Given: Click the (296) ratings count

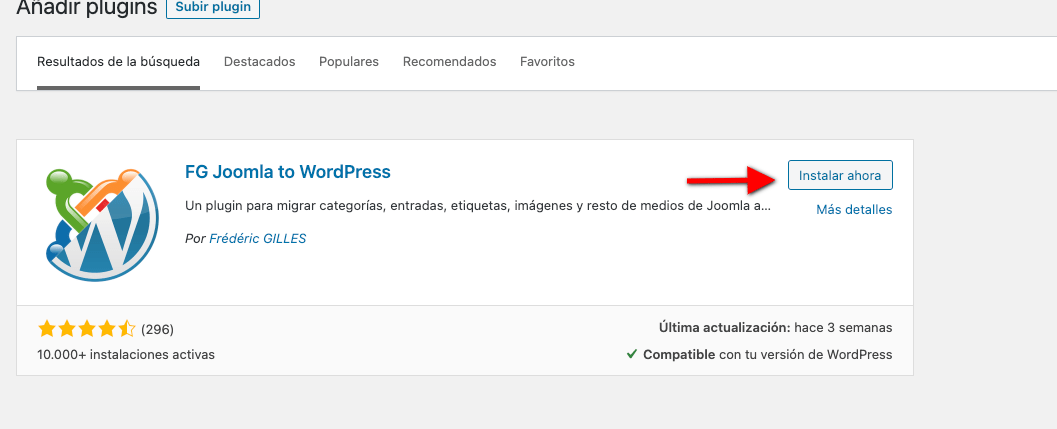Looking at the screenshot, I should coord(157,329).
